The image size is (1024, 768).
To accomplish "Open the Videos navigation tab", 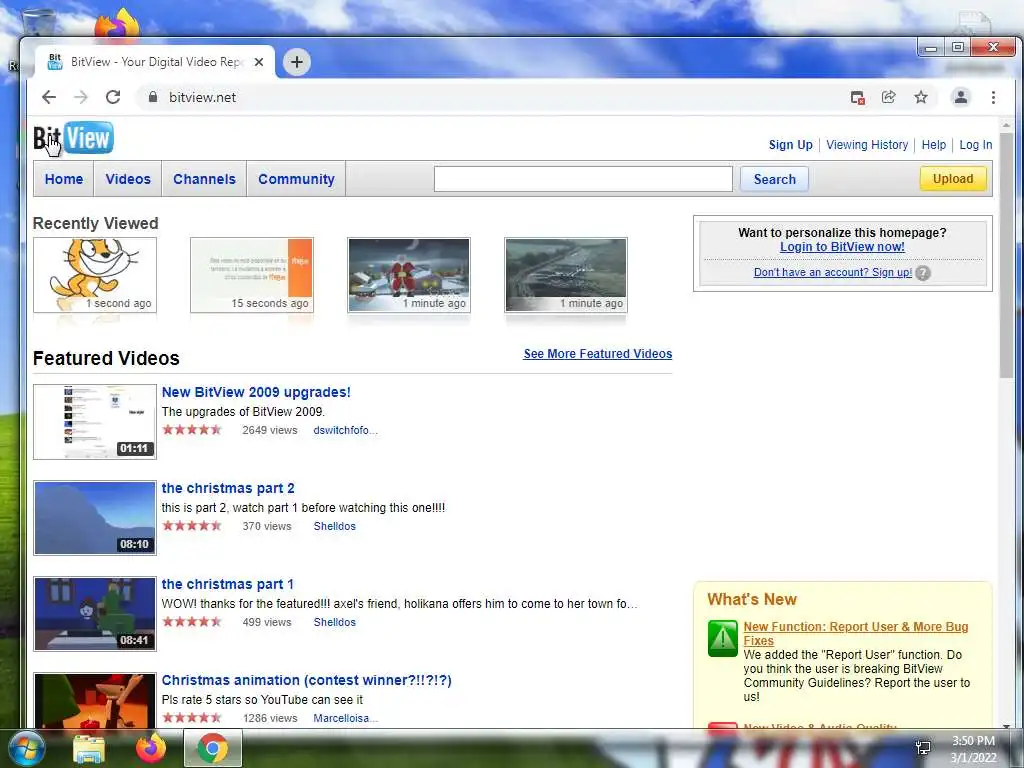I will point(128,179).
